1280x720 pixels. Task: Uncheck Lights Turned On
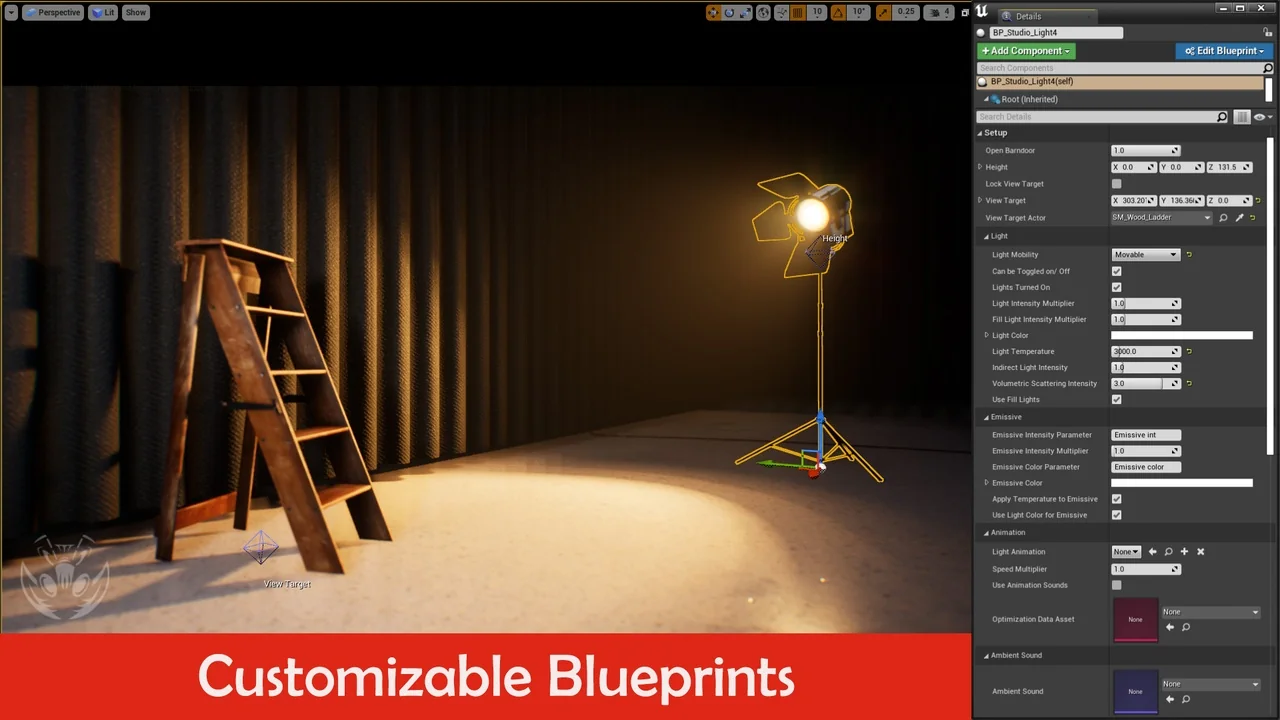[x=1117, y=288]
